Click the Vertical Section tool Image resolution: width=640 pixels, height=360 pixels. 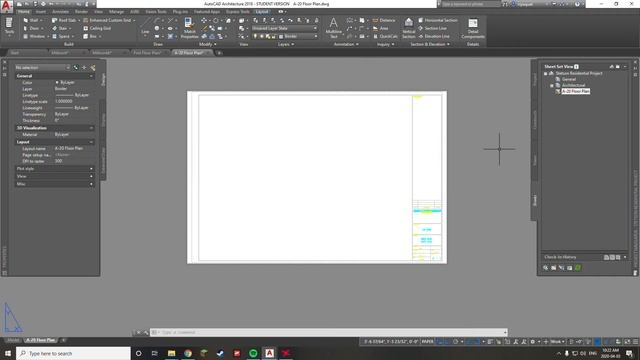tap(409, 28)
